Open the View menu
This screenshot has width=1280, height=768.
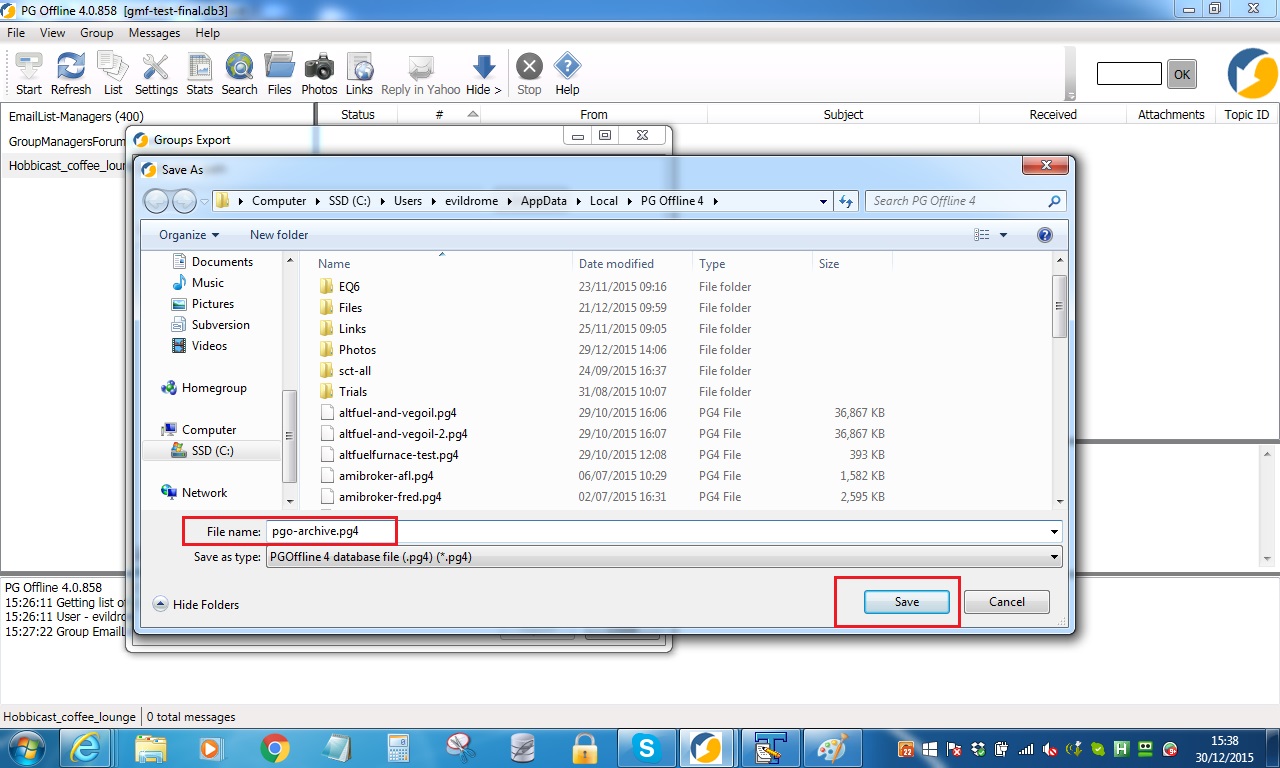(52, 33)
